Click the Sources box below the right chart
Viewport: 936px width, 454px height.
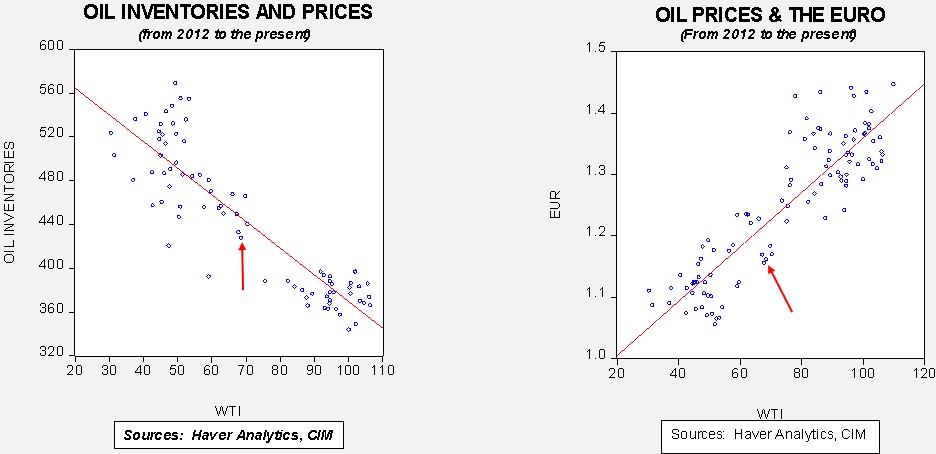click(768, 434)
